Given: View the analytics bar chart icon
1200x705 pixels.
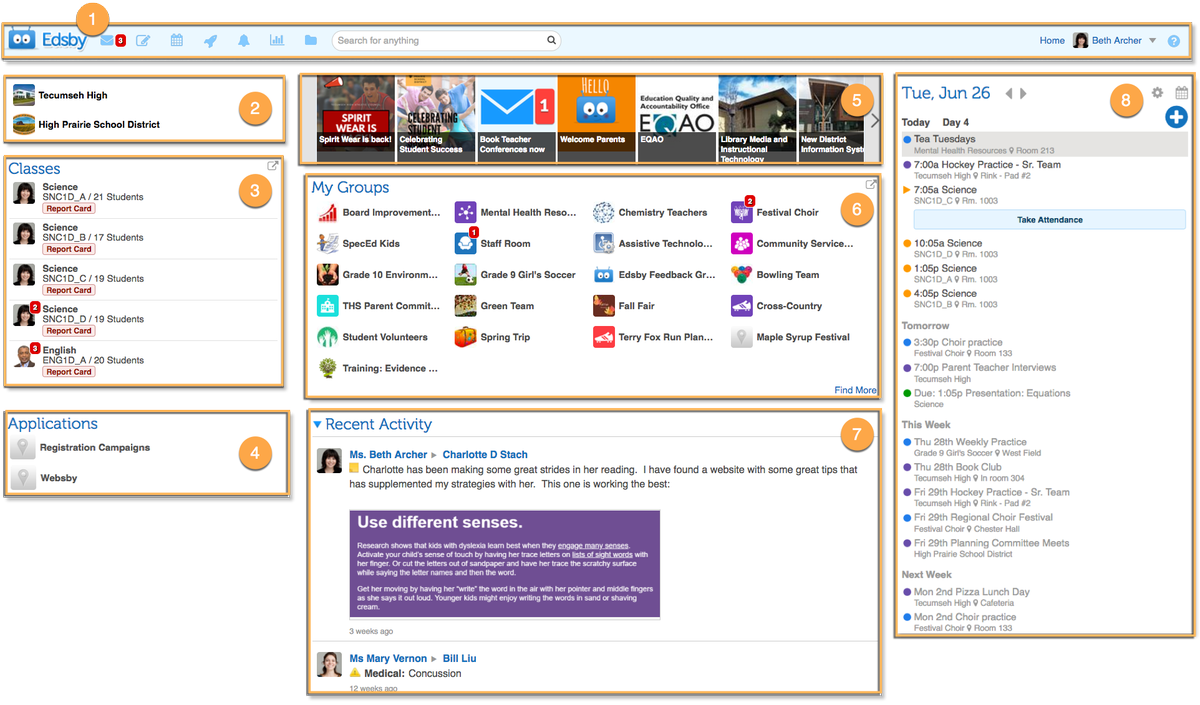Looking at the screenshot, I should [277, 40].
